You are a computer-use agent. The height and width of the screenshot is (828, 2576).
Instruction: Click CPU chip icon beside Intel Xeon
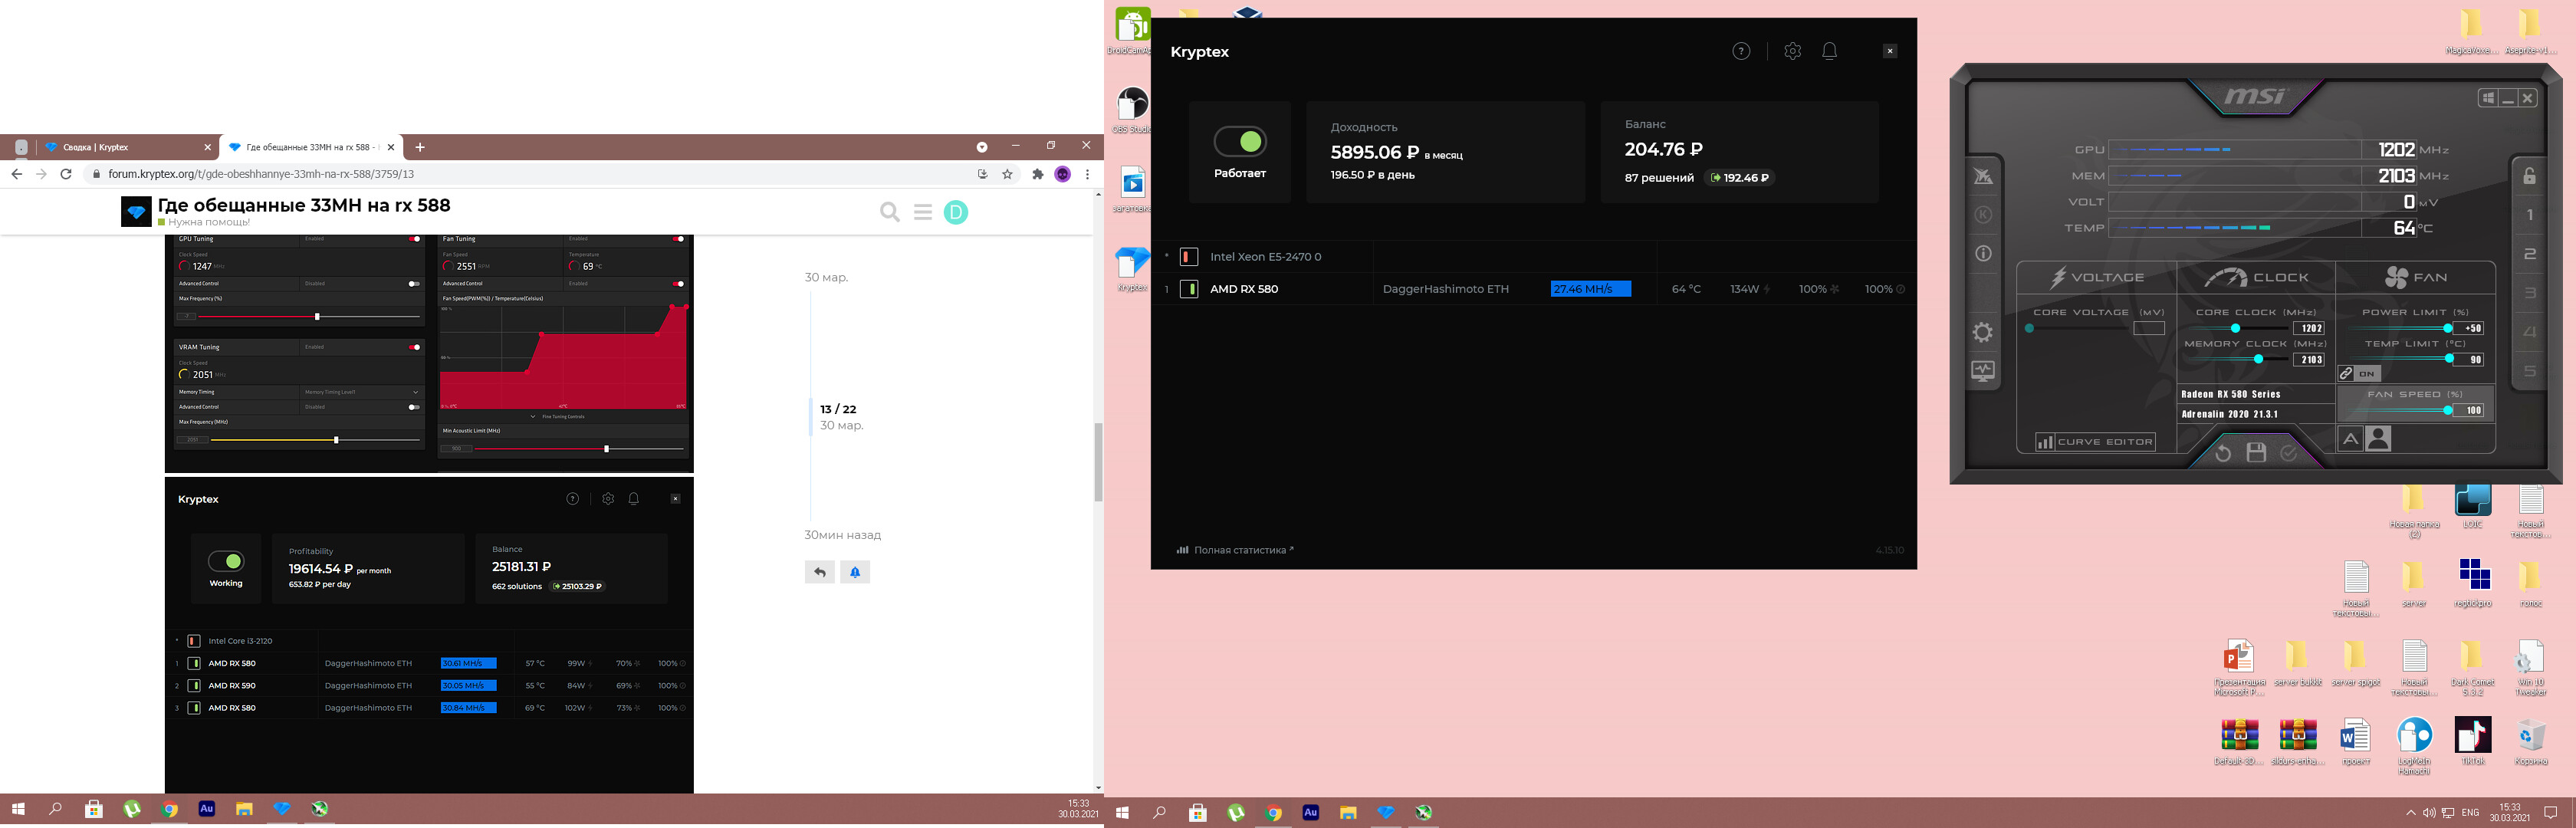1189,257
